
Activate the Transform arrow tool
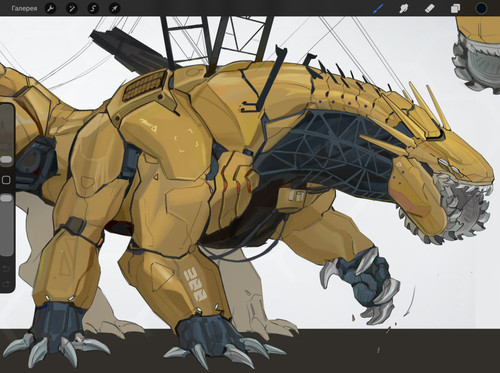(114, 8)
